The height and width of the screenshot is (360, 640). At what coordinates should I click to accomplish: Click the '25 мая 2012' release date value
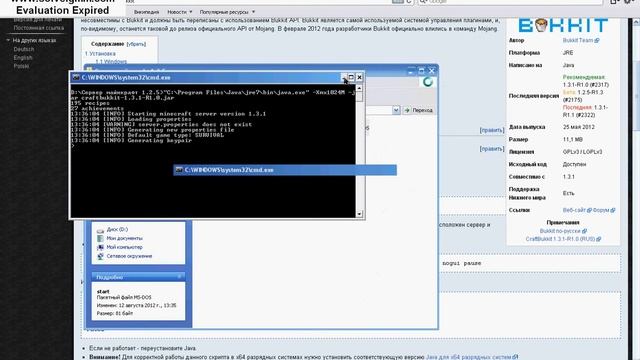579,127
